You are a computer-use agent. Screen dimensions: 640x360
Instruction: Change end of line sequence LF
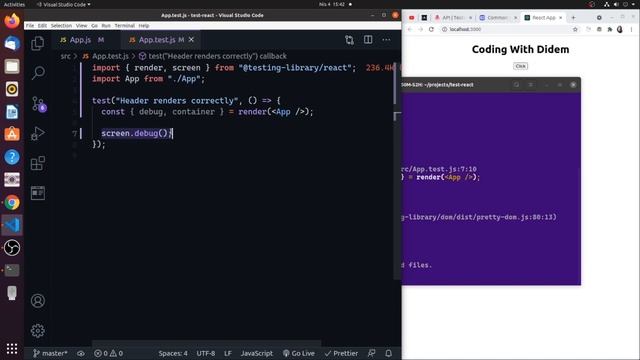coord(228,353)
